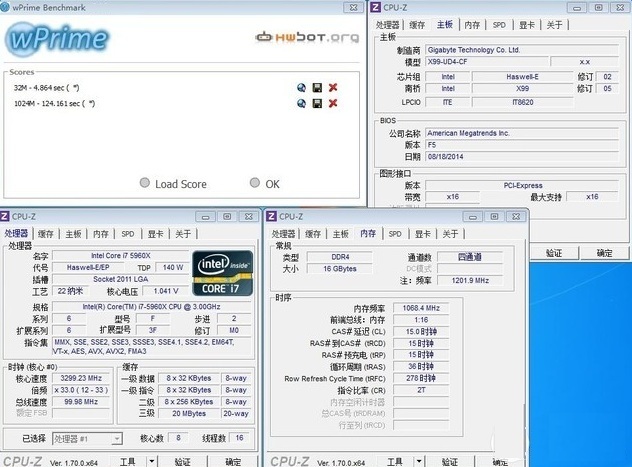Image resolution: width=632 pixels, height=467 pixels.
Task: Click the 1201.9 MHz frequency value
Action: coord(470,280)
